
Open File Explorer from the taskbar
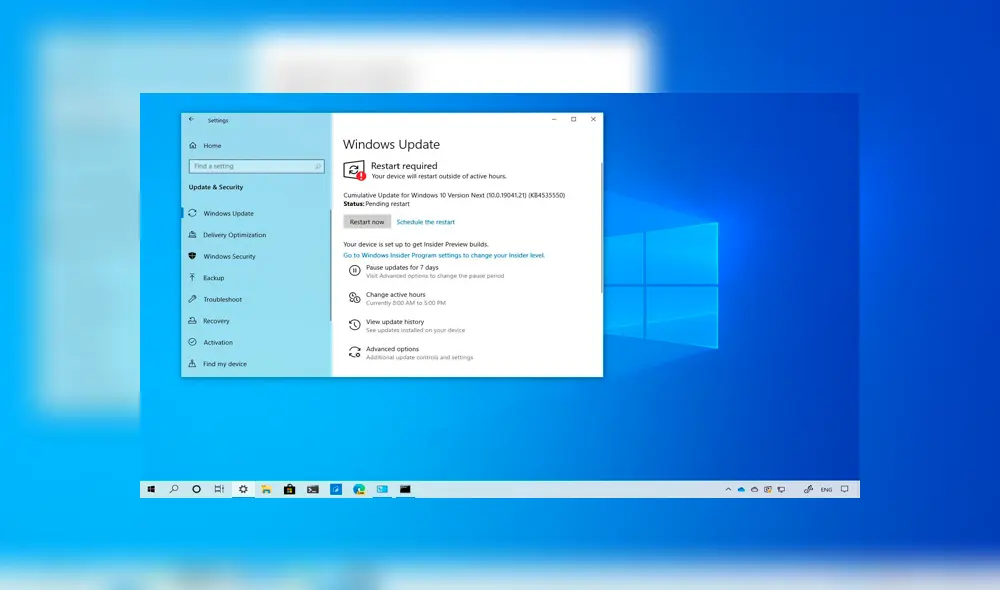[x=266, y=489]
